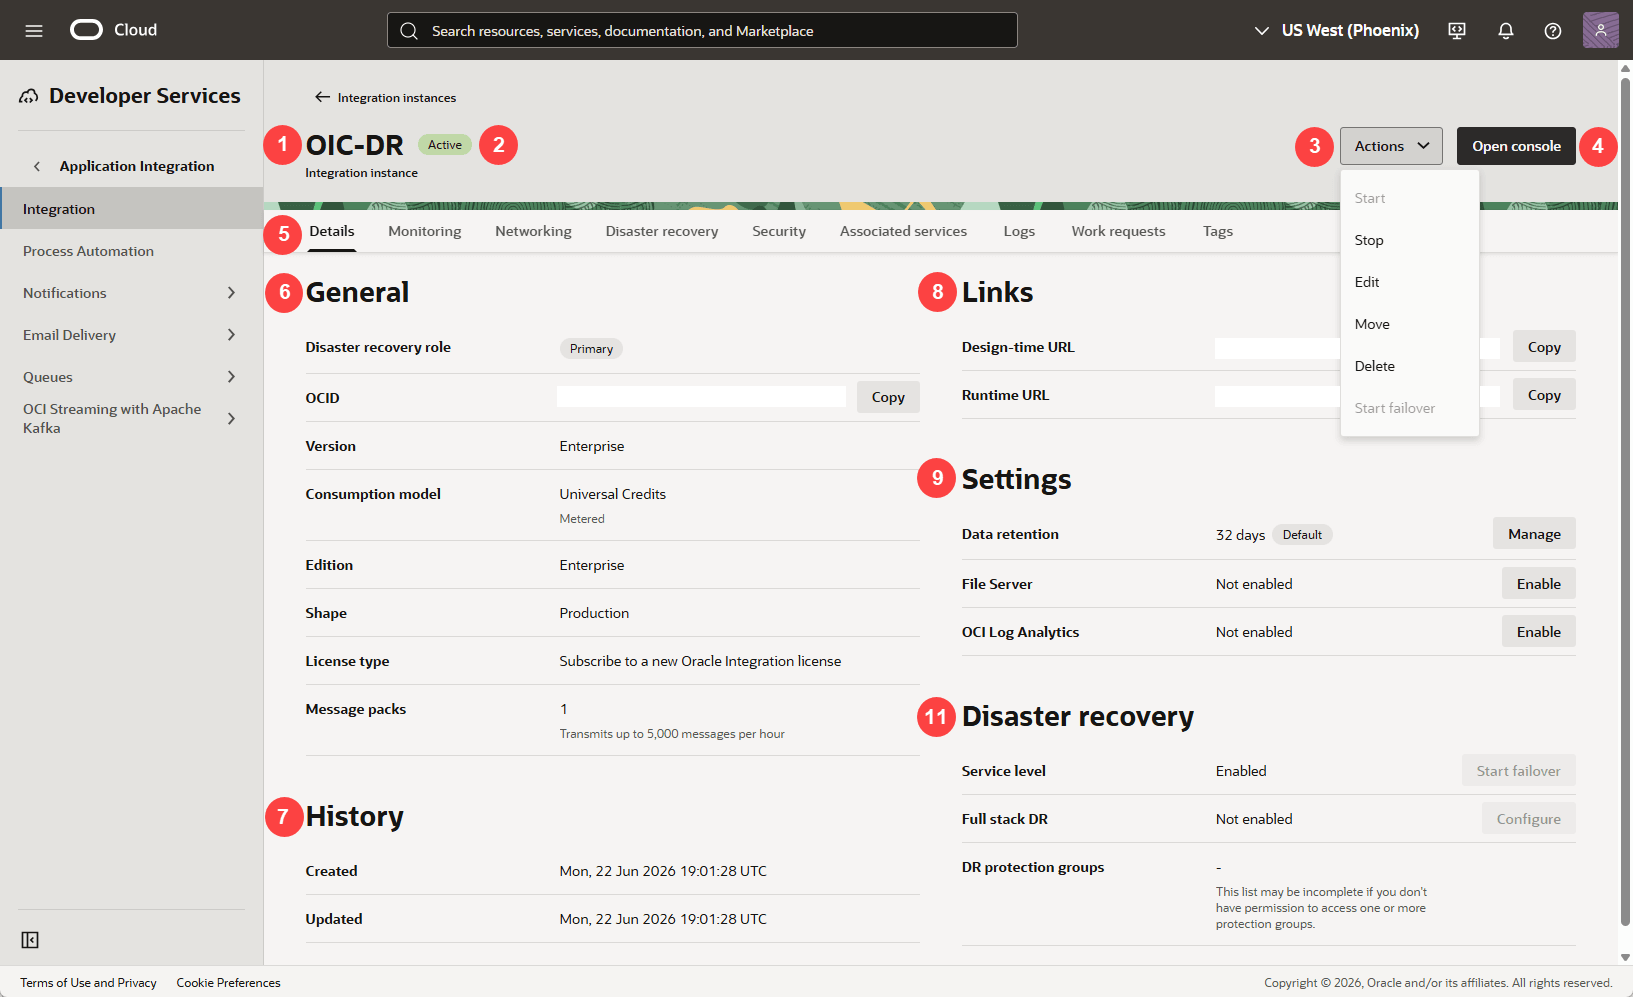This screenshot has height=997, width=1633.
Task: Click the Integration instances breadcrumb link
Action: (396, 97)
